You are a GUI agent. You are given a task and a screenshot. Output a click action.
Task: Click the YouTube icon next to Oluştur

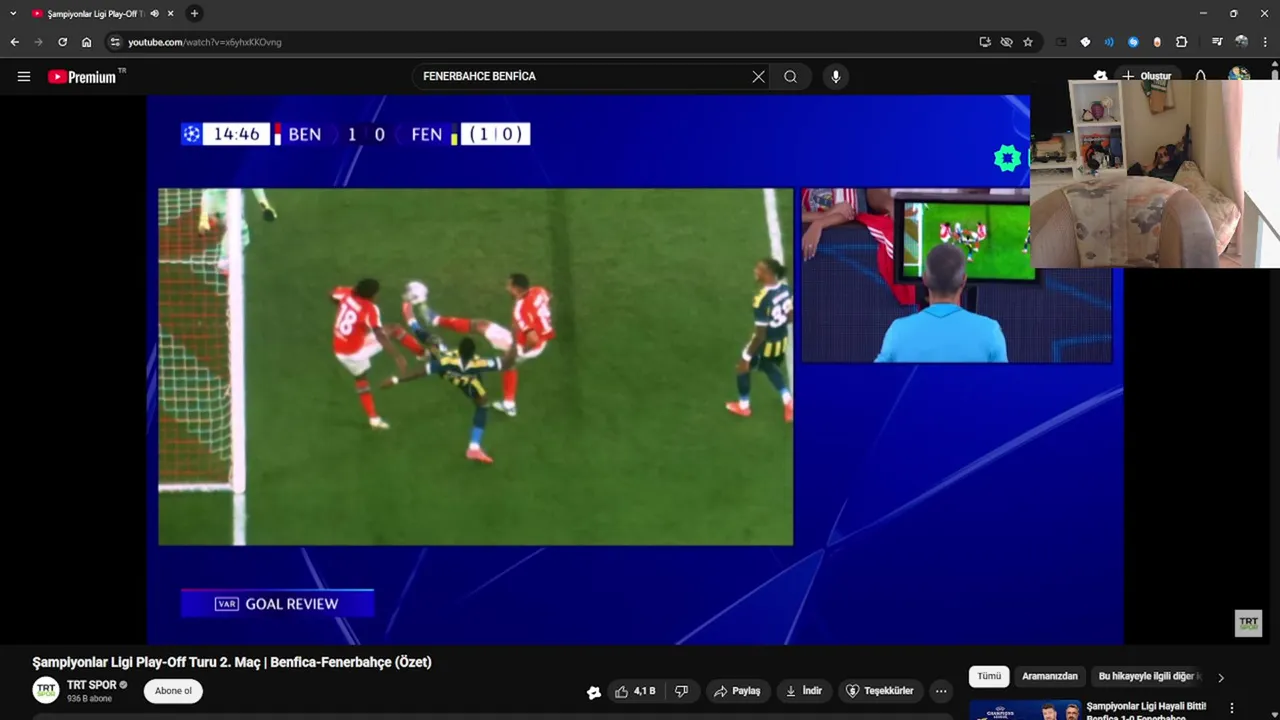tap(1100, 75)
